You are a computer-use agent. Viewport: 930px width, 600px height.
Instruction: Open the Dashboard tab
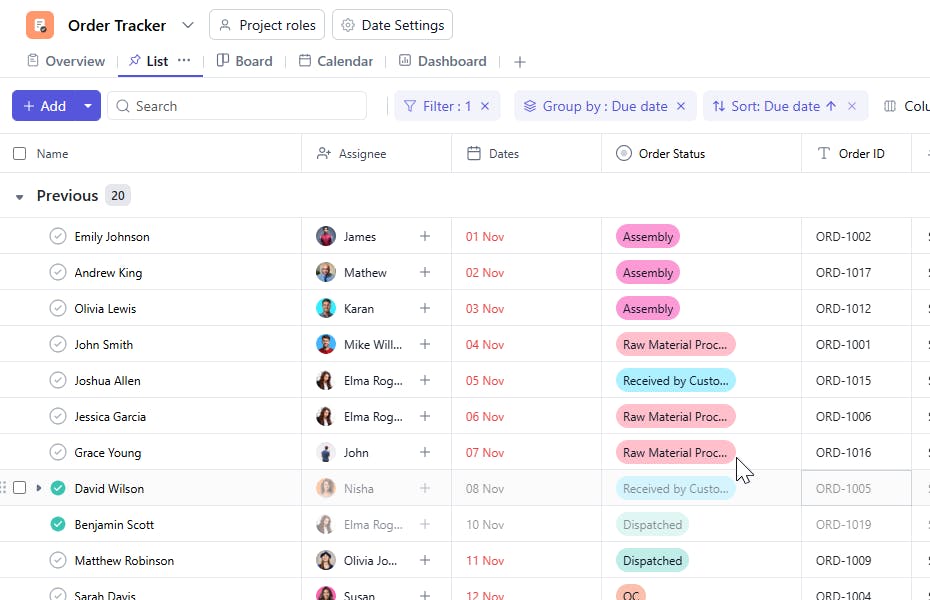(442, 61)
